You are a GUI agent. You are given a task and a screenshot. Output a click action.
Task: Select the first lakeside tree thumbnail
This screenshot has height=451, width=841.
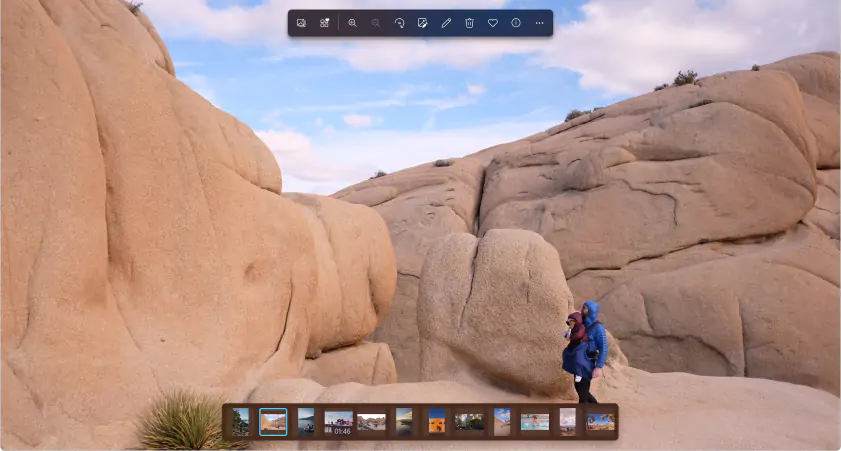(x=241, y=422)
